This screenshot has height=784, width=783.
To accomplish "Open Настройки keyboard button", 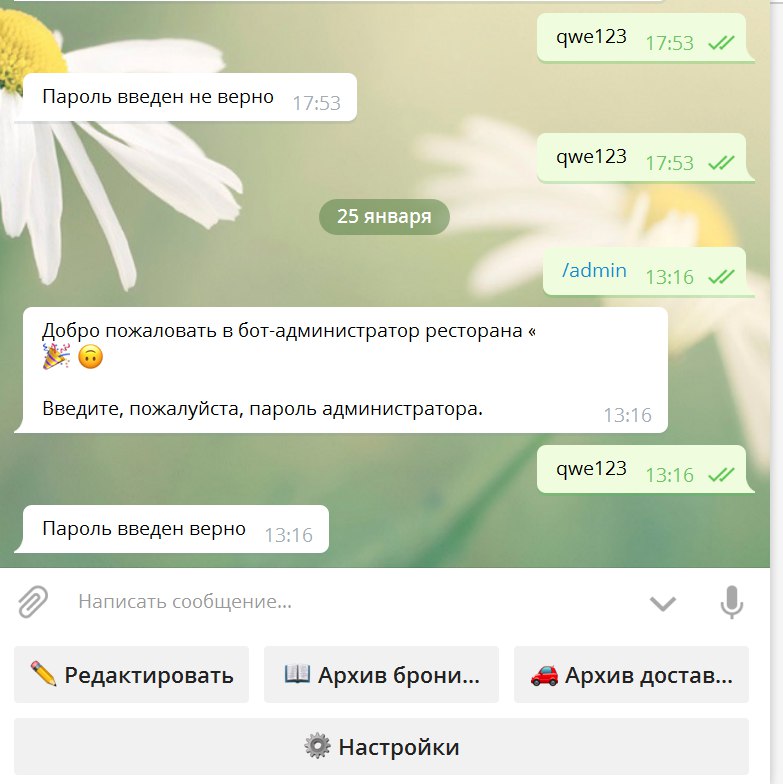I will click(x=382, y=746).
